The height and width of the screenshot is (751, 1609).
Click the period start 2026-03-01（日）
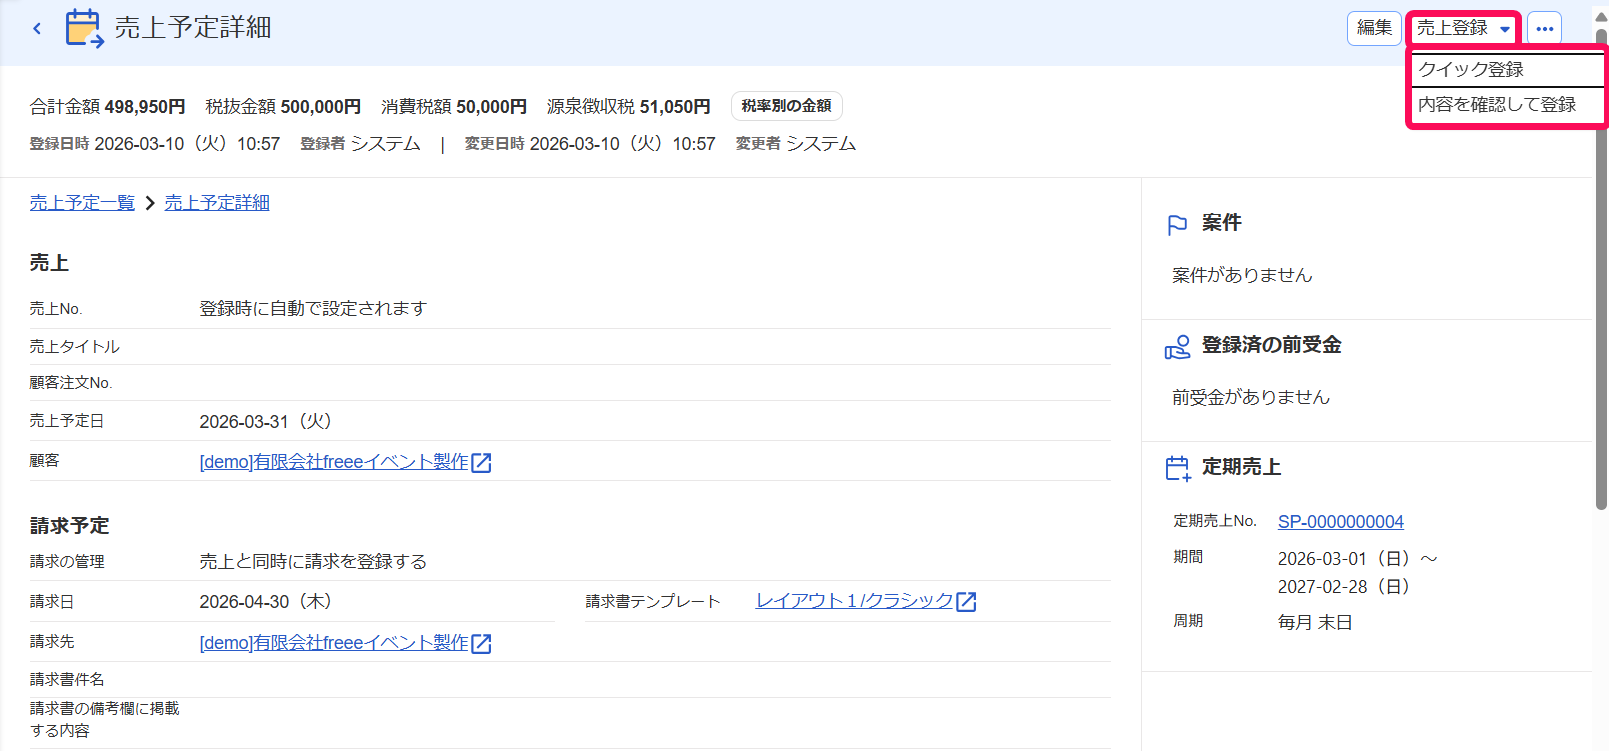click(1346, 558)
